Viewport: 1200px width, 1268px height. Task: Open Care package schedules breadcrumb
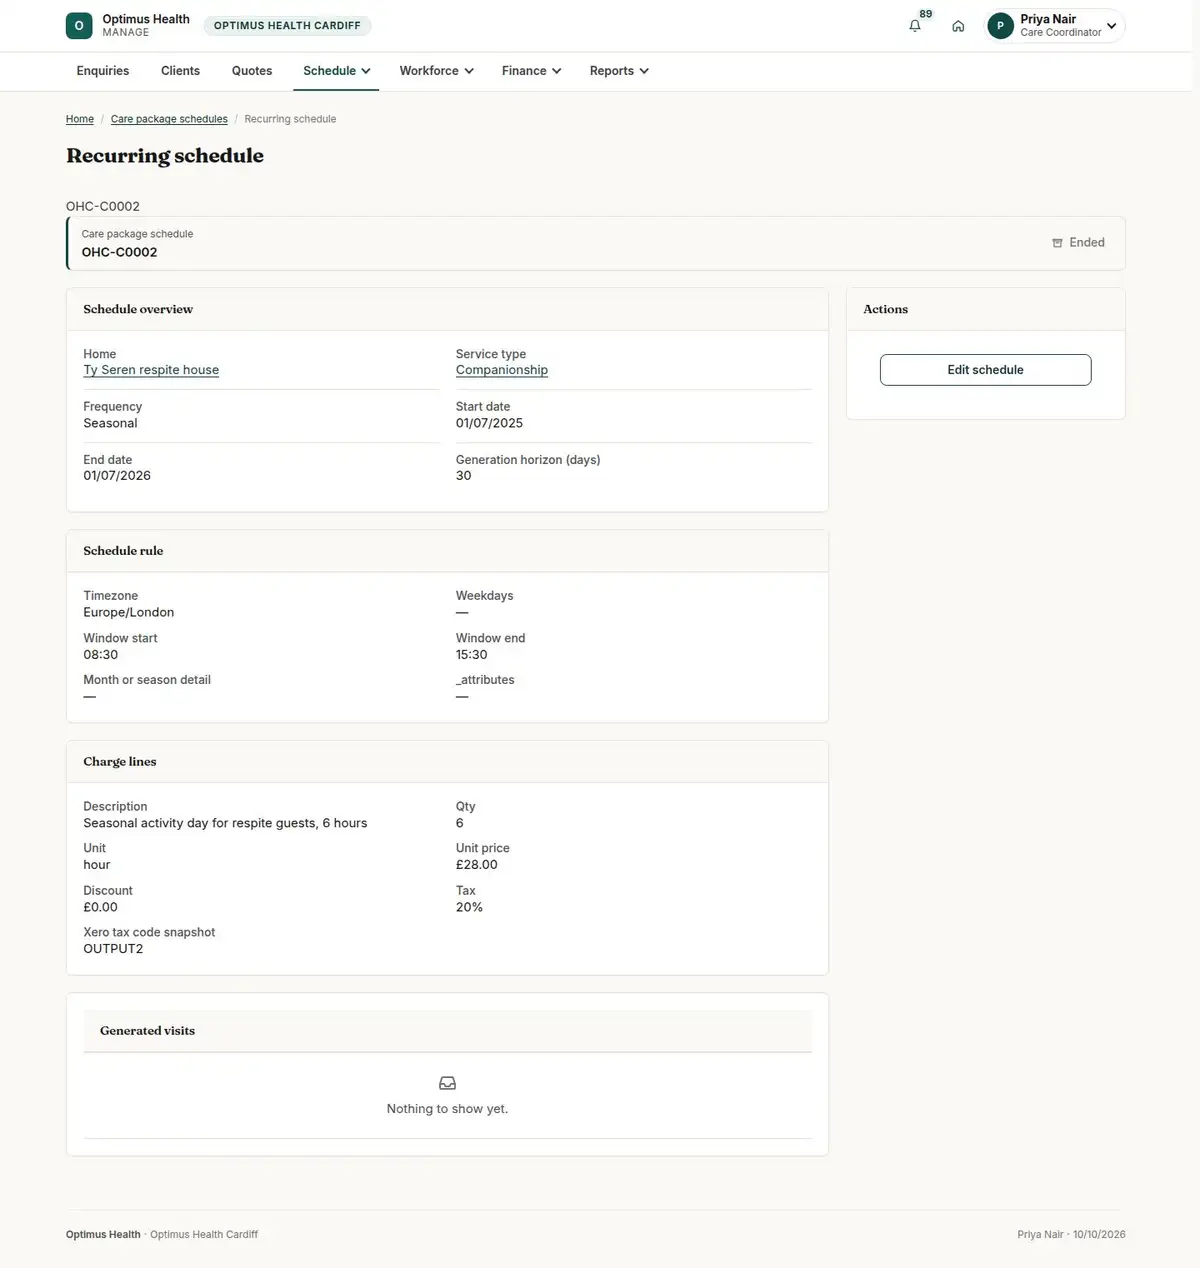pyautogui.click(x=169, y=119)
